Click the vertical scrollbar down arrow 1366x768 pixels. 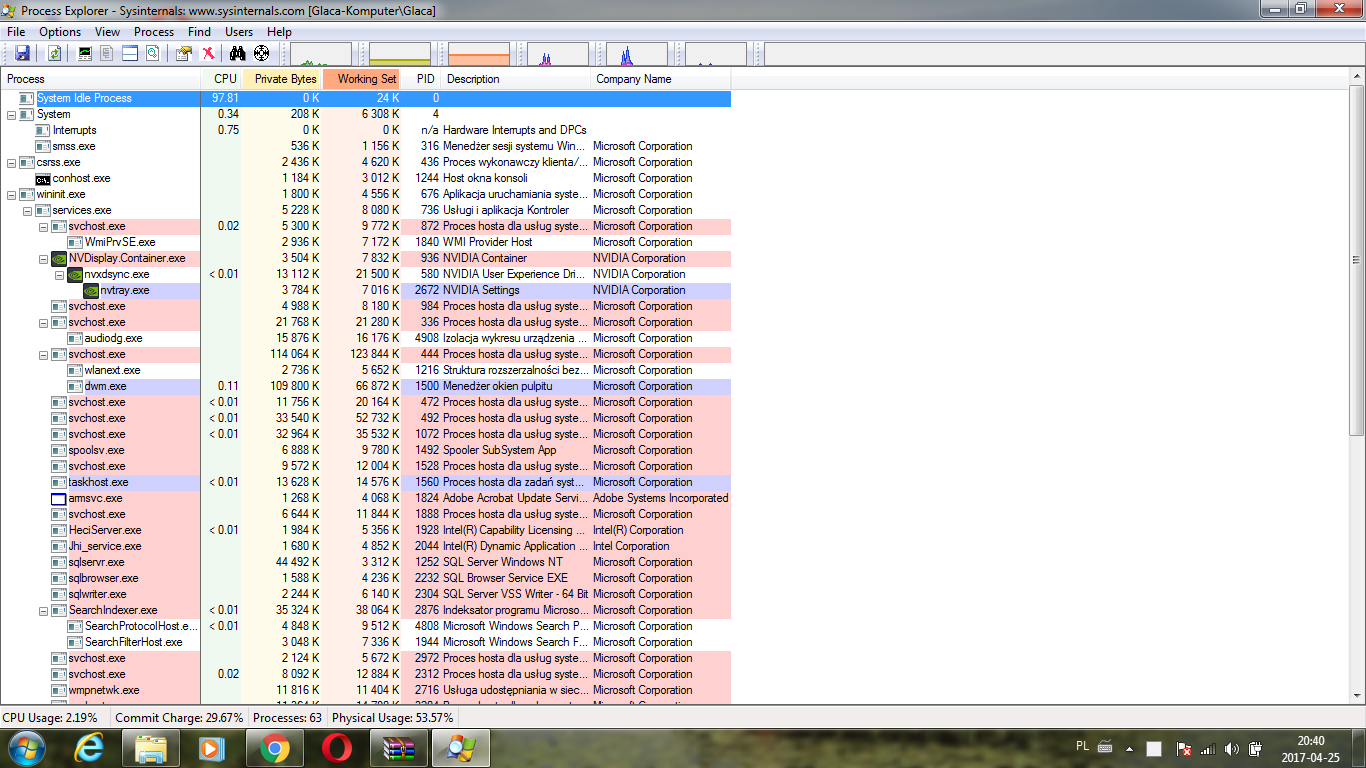coord(1357,695)
